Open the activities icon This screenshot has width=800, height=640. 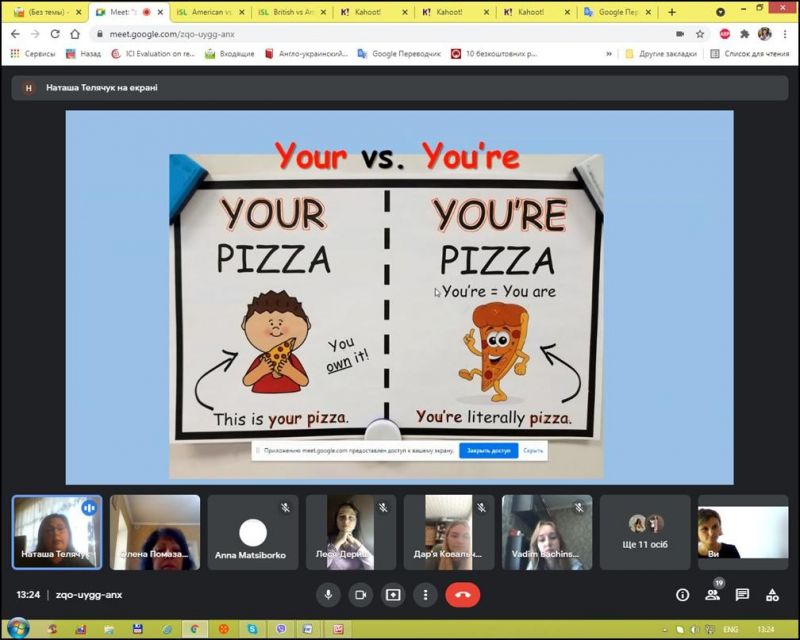pos(772,595)
